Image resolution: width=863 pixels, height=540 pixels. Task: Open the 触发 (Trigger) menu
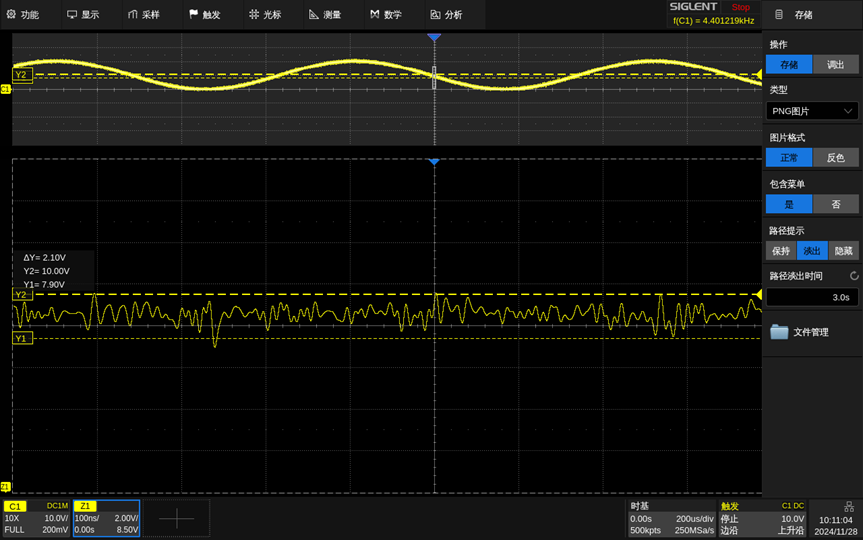point(204,15)
